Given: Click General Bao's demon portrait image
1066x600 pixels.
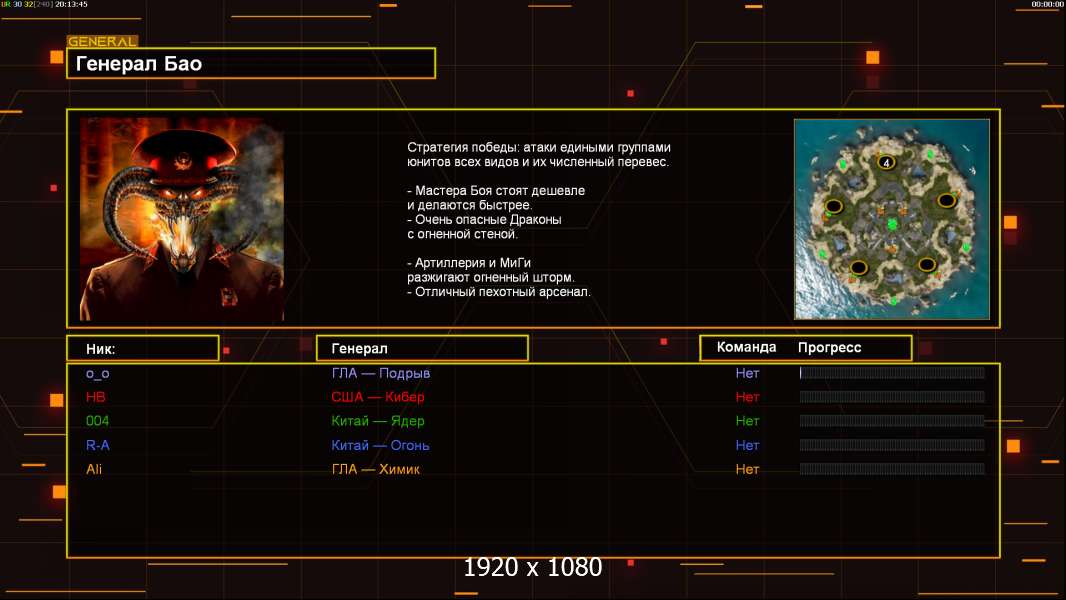Looking at the screenshot, I should (182, 219).
